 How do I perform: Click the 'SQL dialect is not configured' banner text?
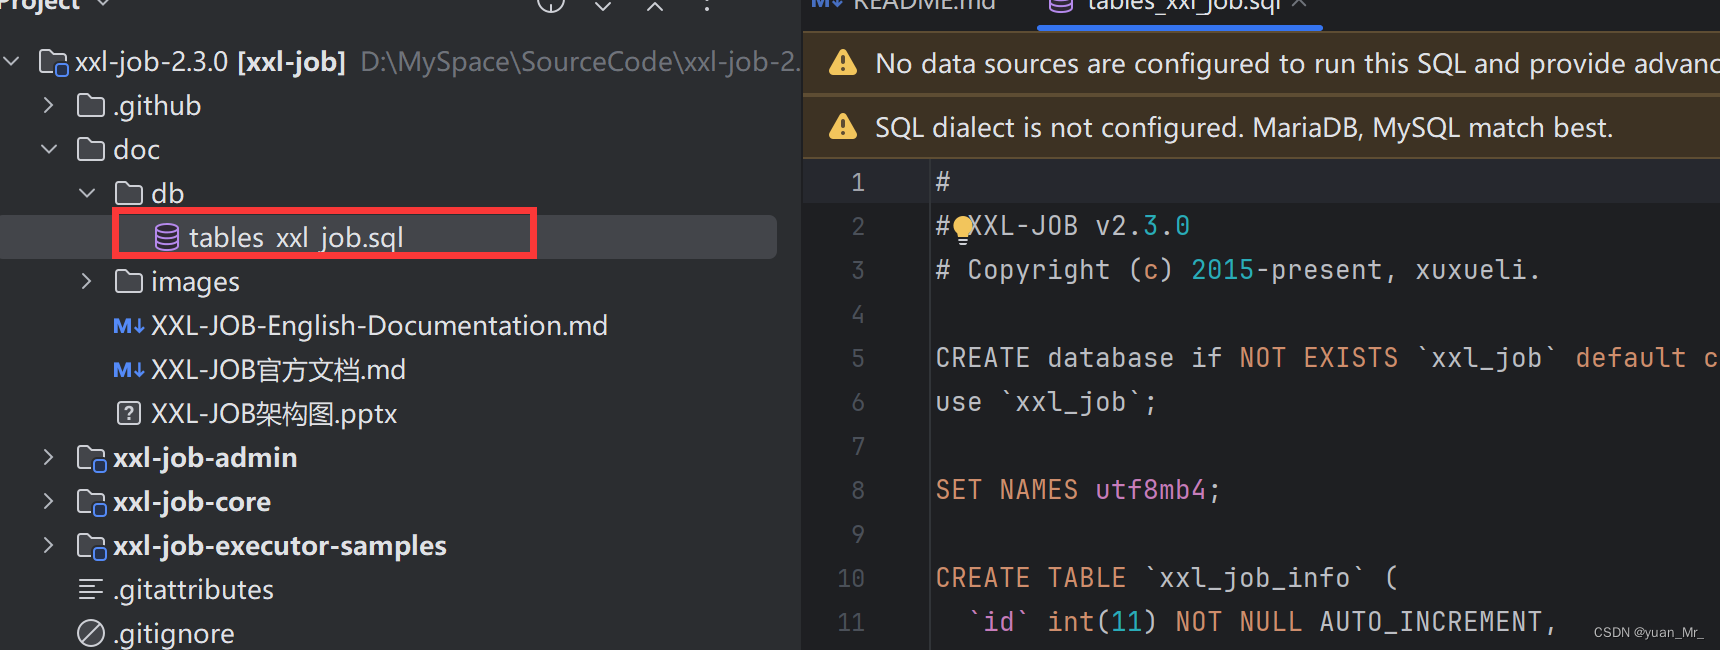pyautogui.click(x=1244, y=127)
